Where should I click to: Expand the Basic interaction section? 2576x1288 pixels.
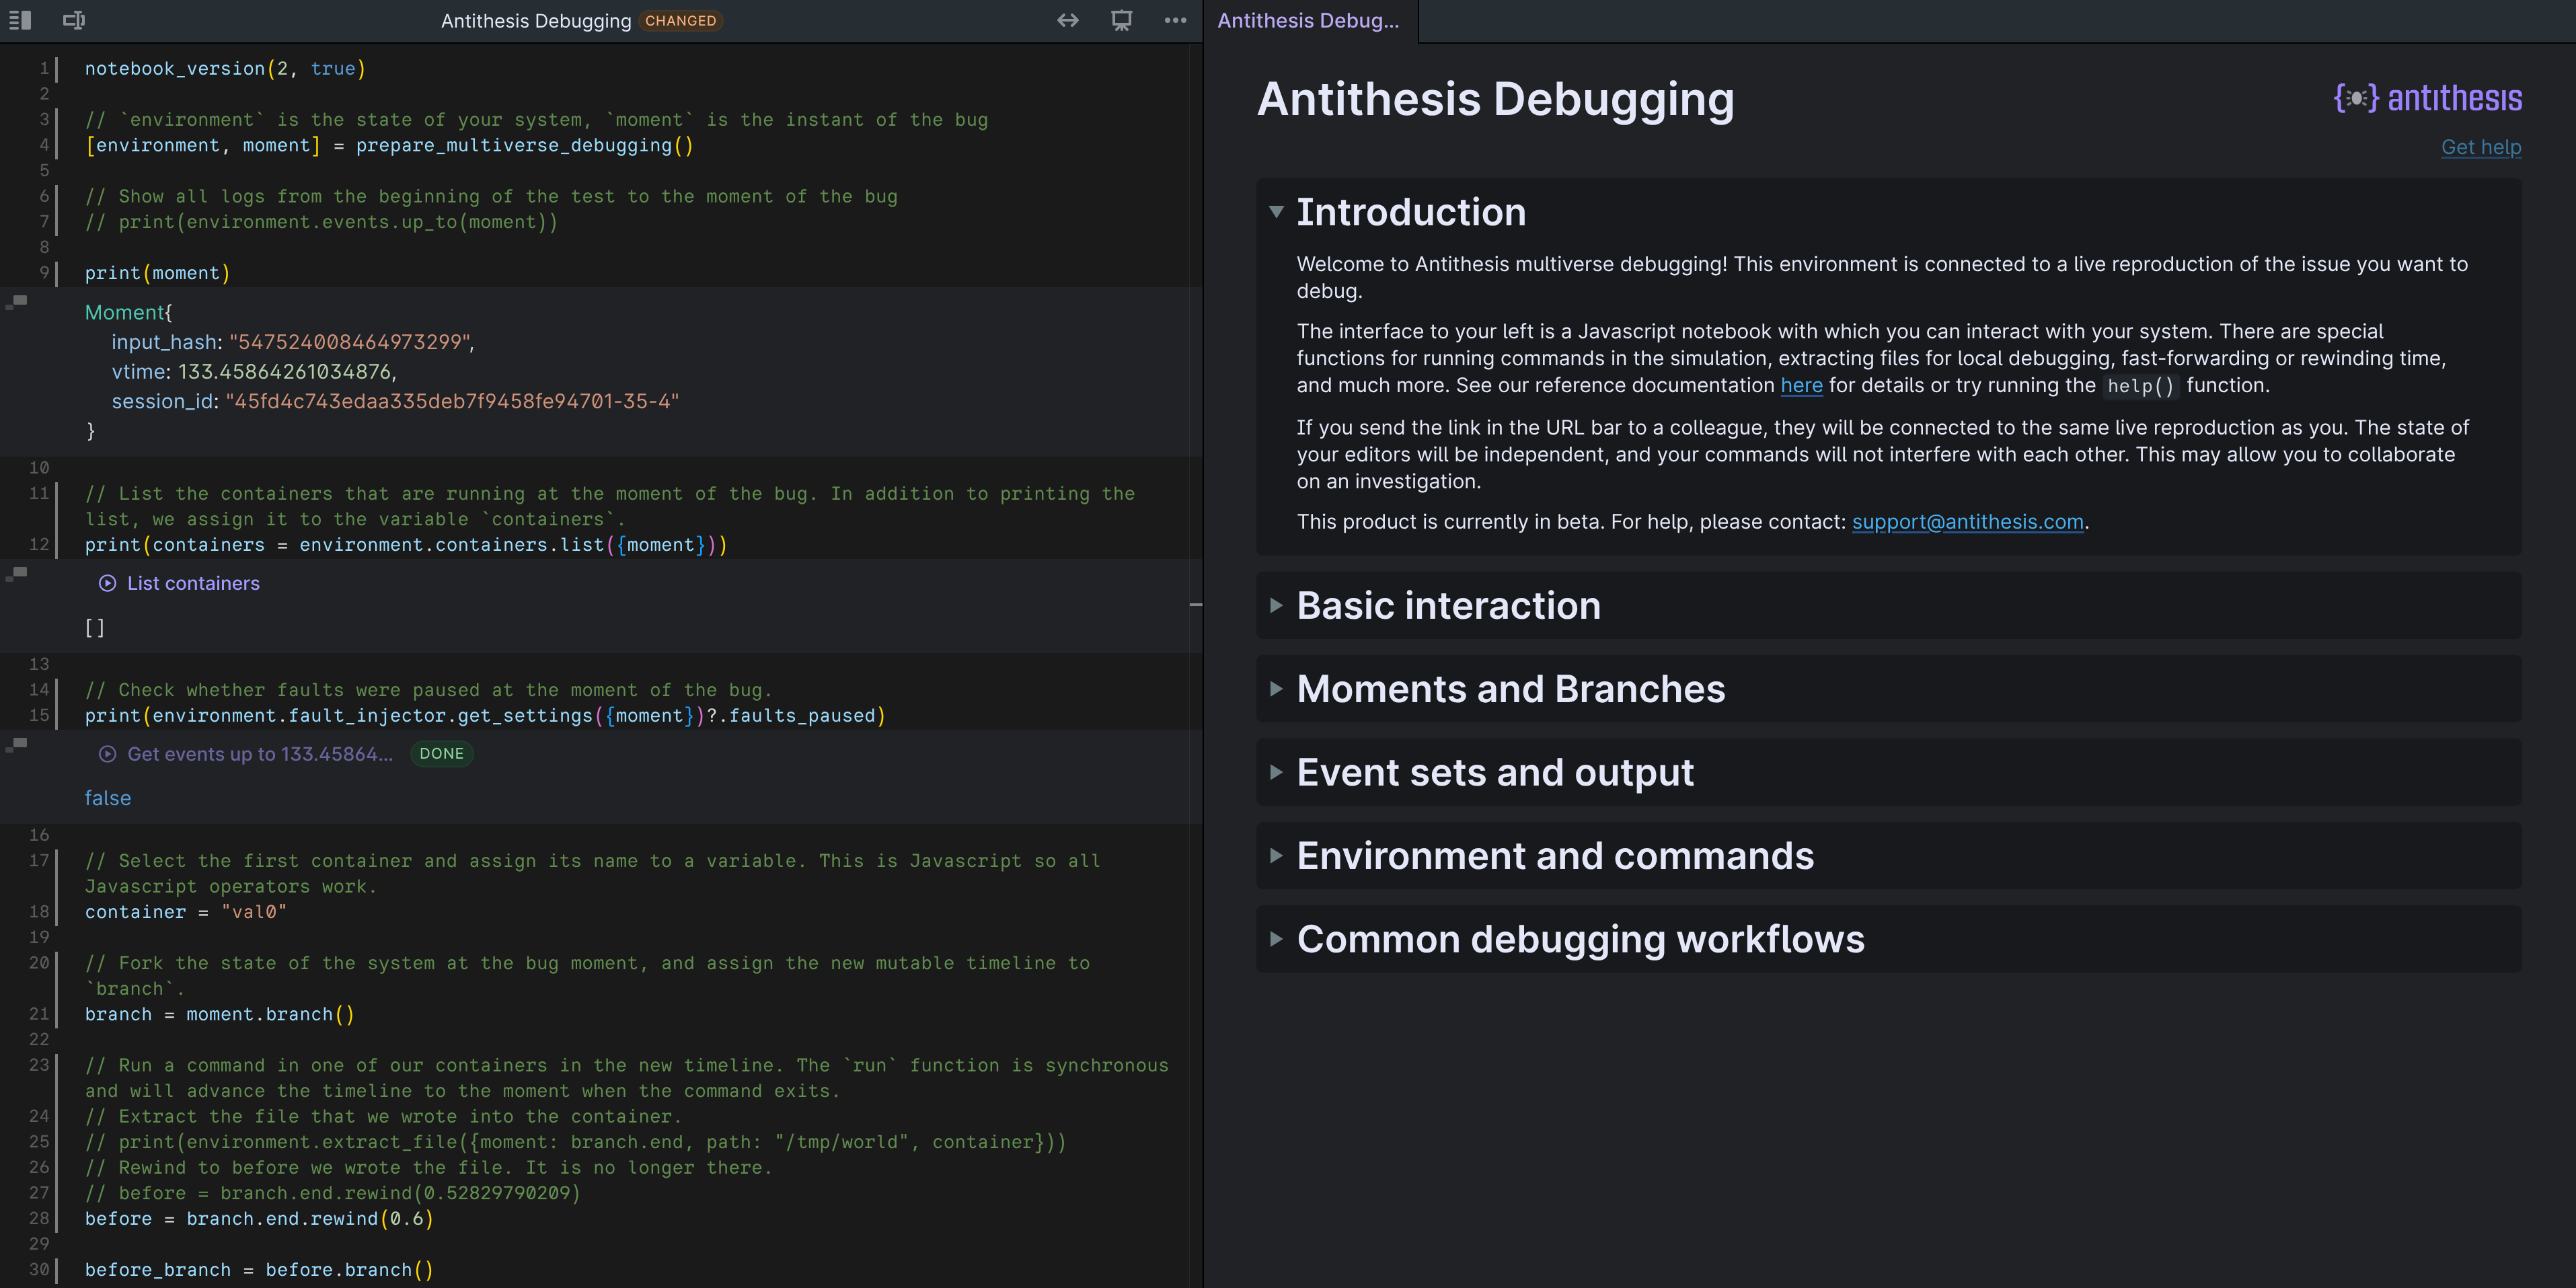tap(1276, 605)
